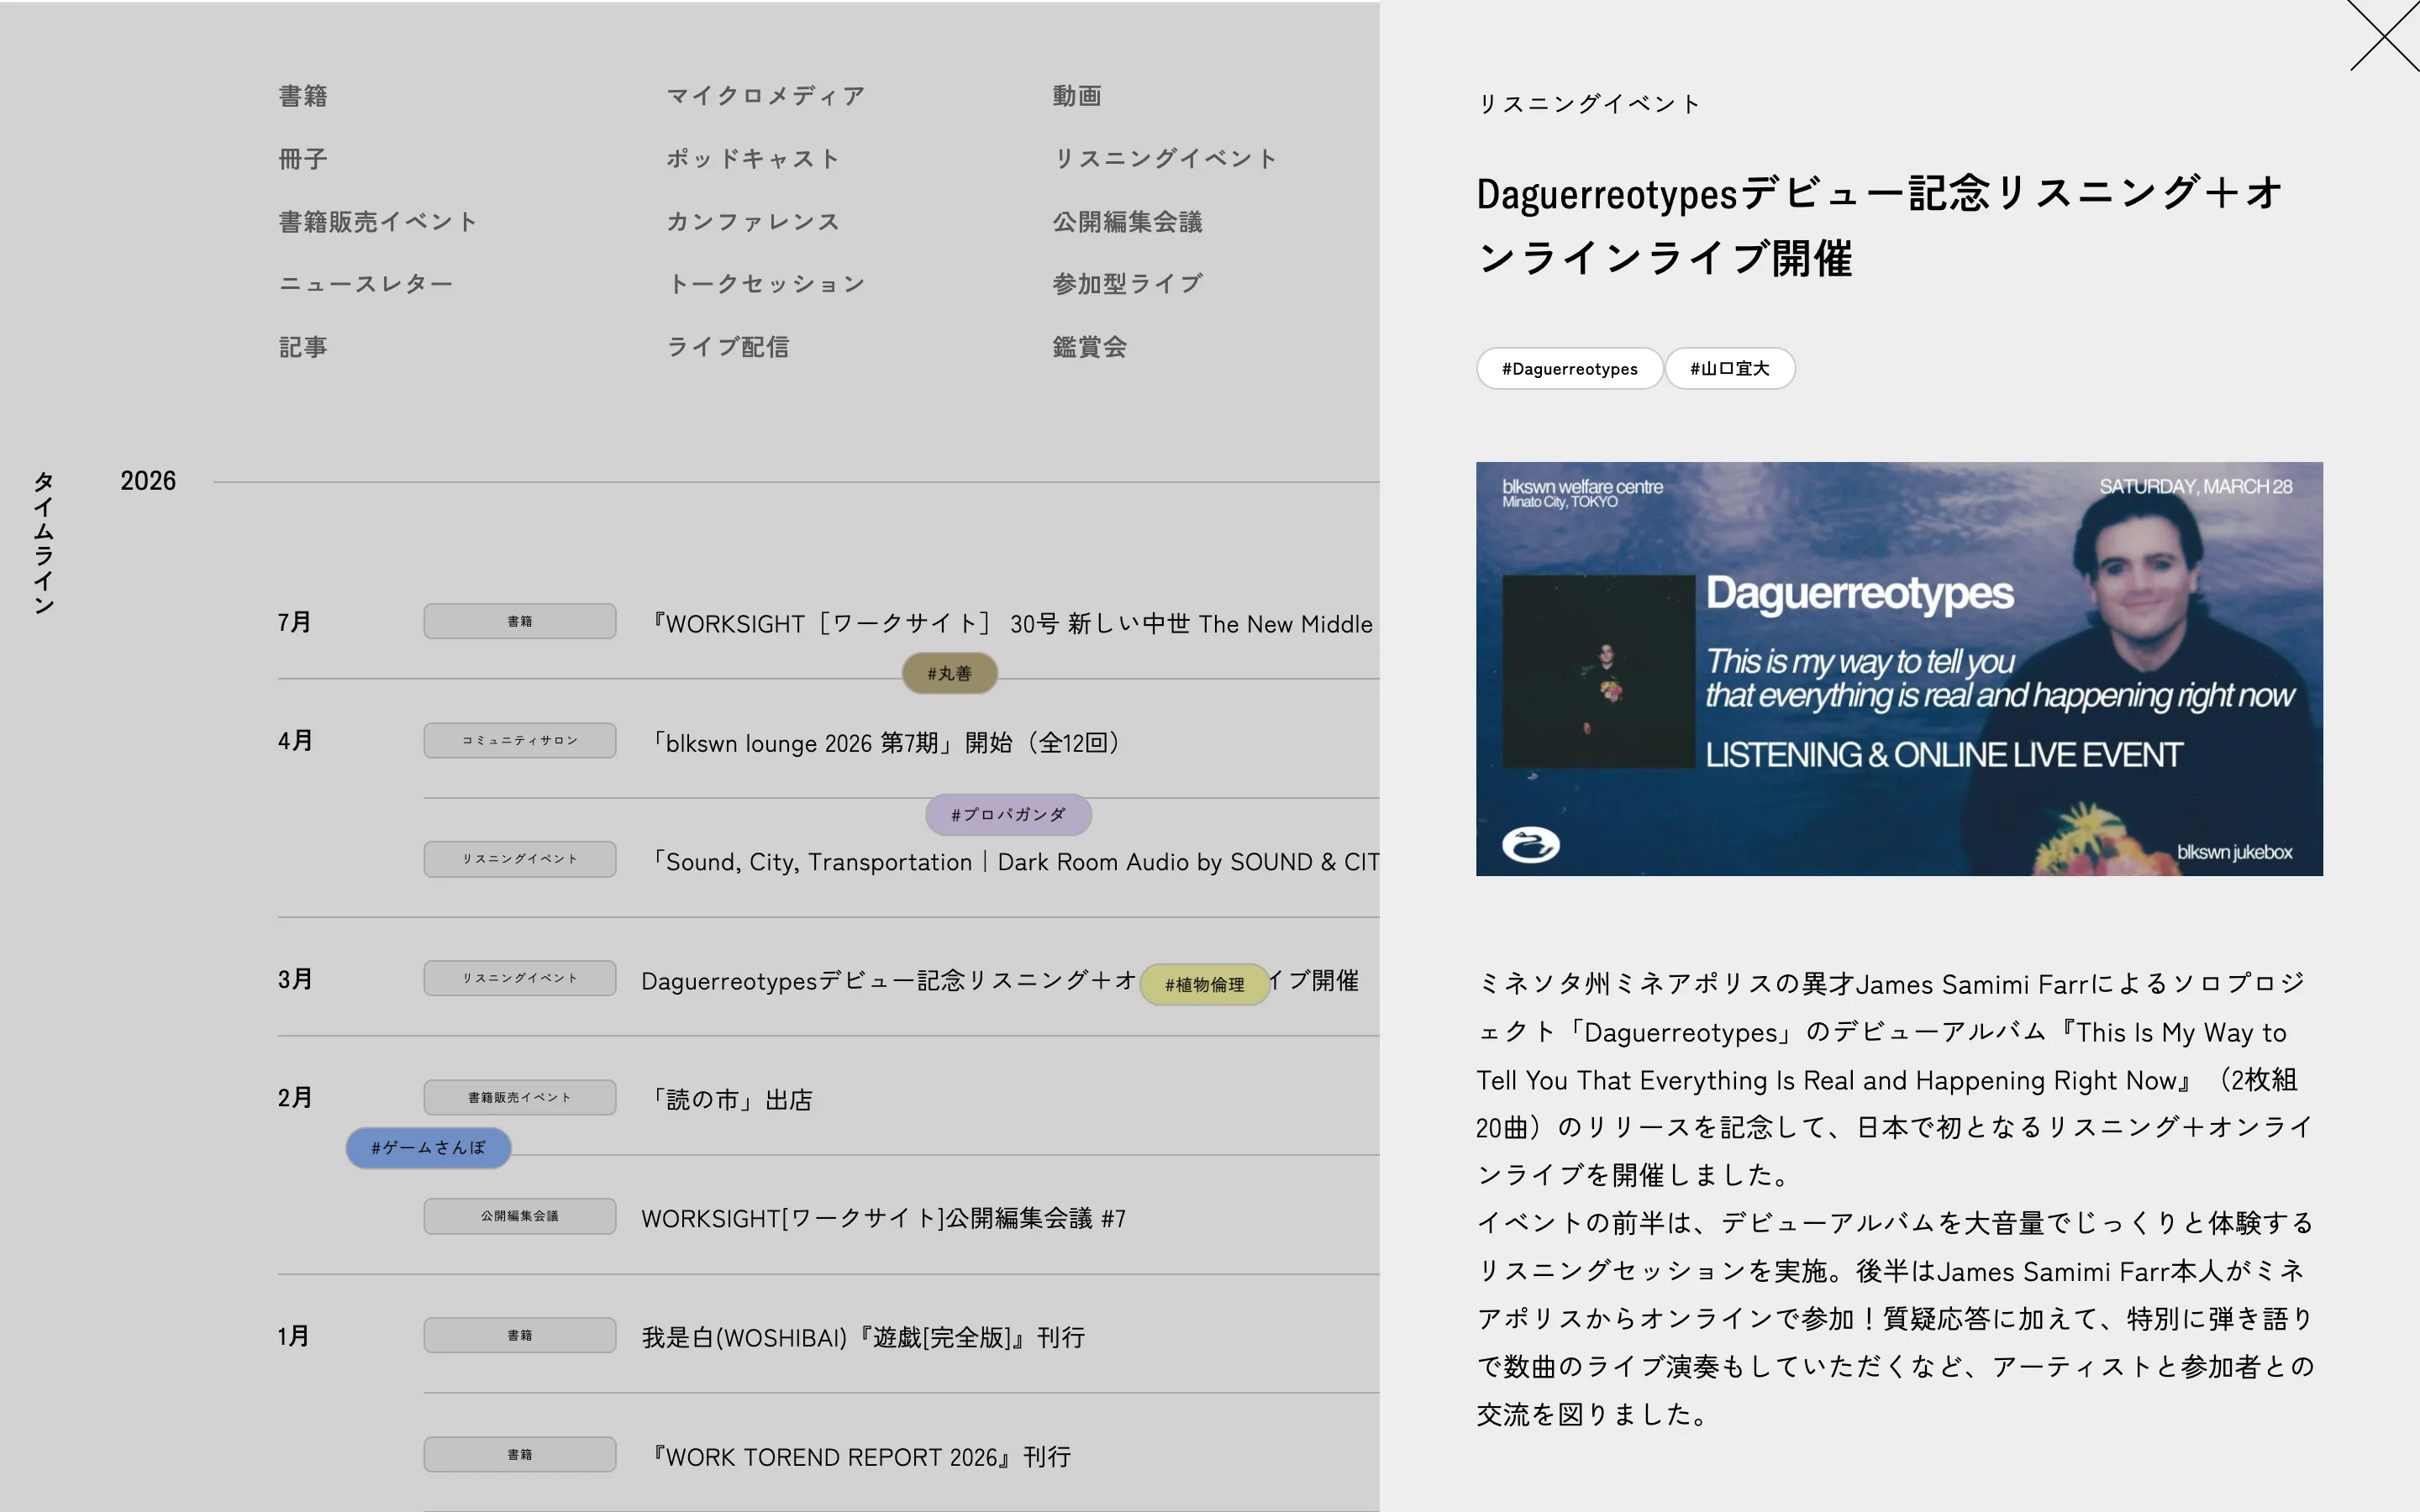Open the Daguerreotypes event banner image
The height and width of the screenshot is (1512, 2420).
1899,669
